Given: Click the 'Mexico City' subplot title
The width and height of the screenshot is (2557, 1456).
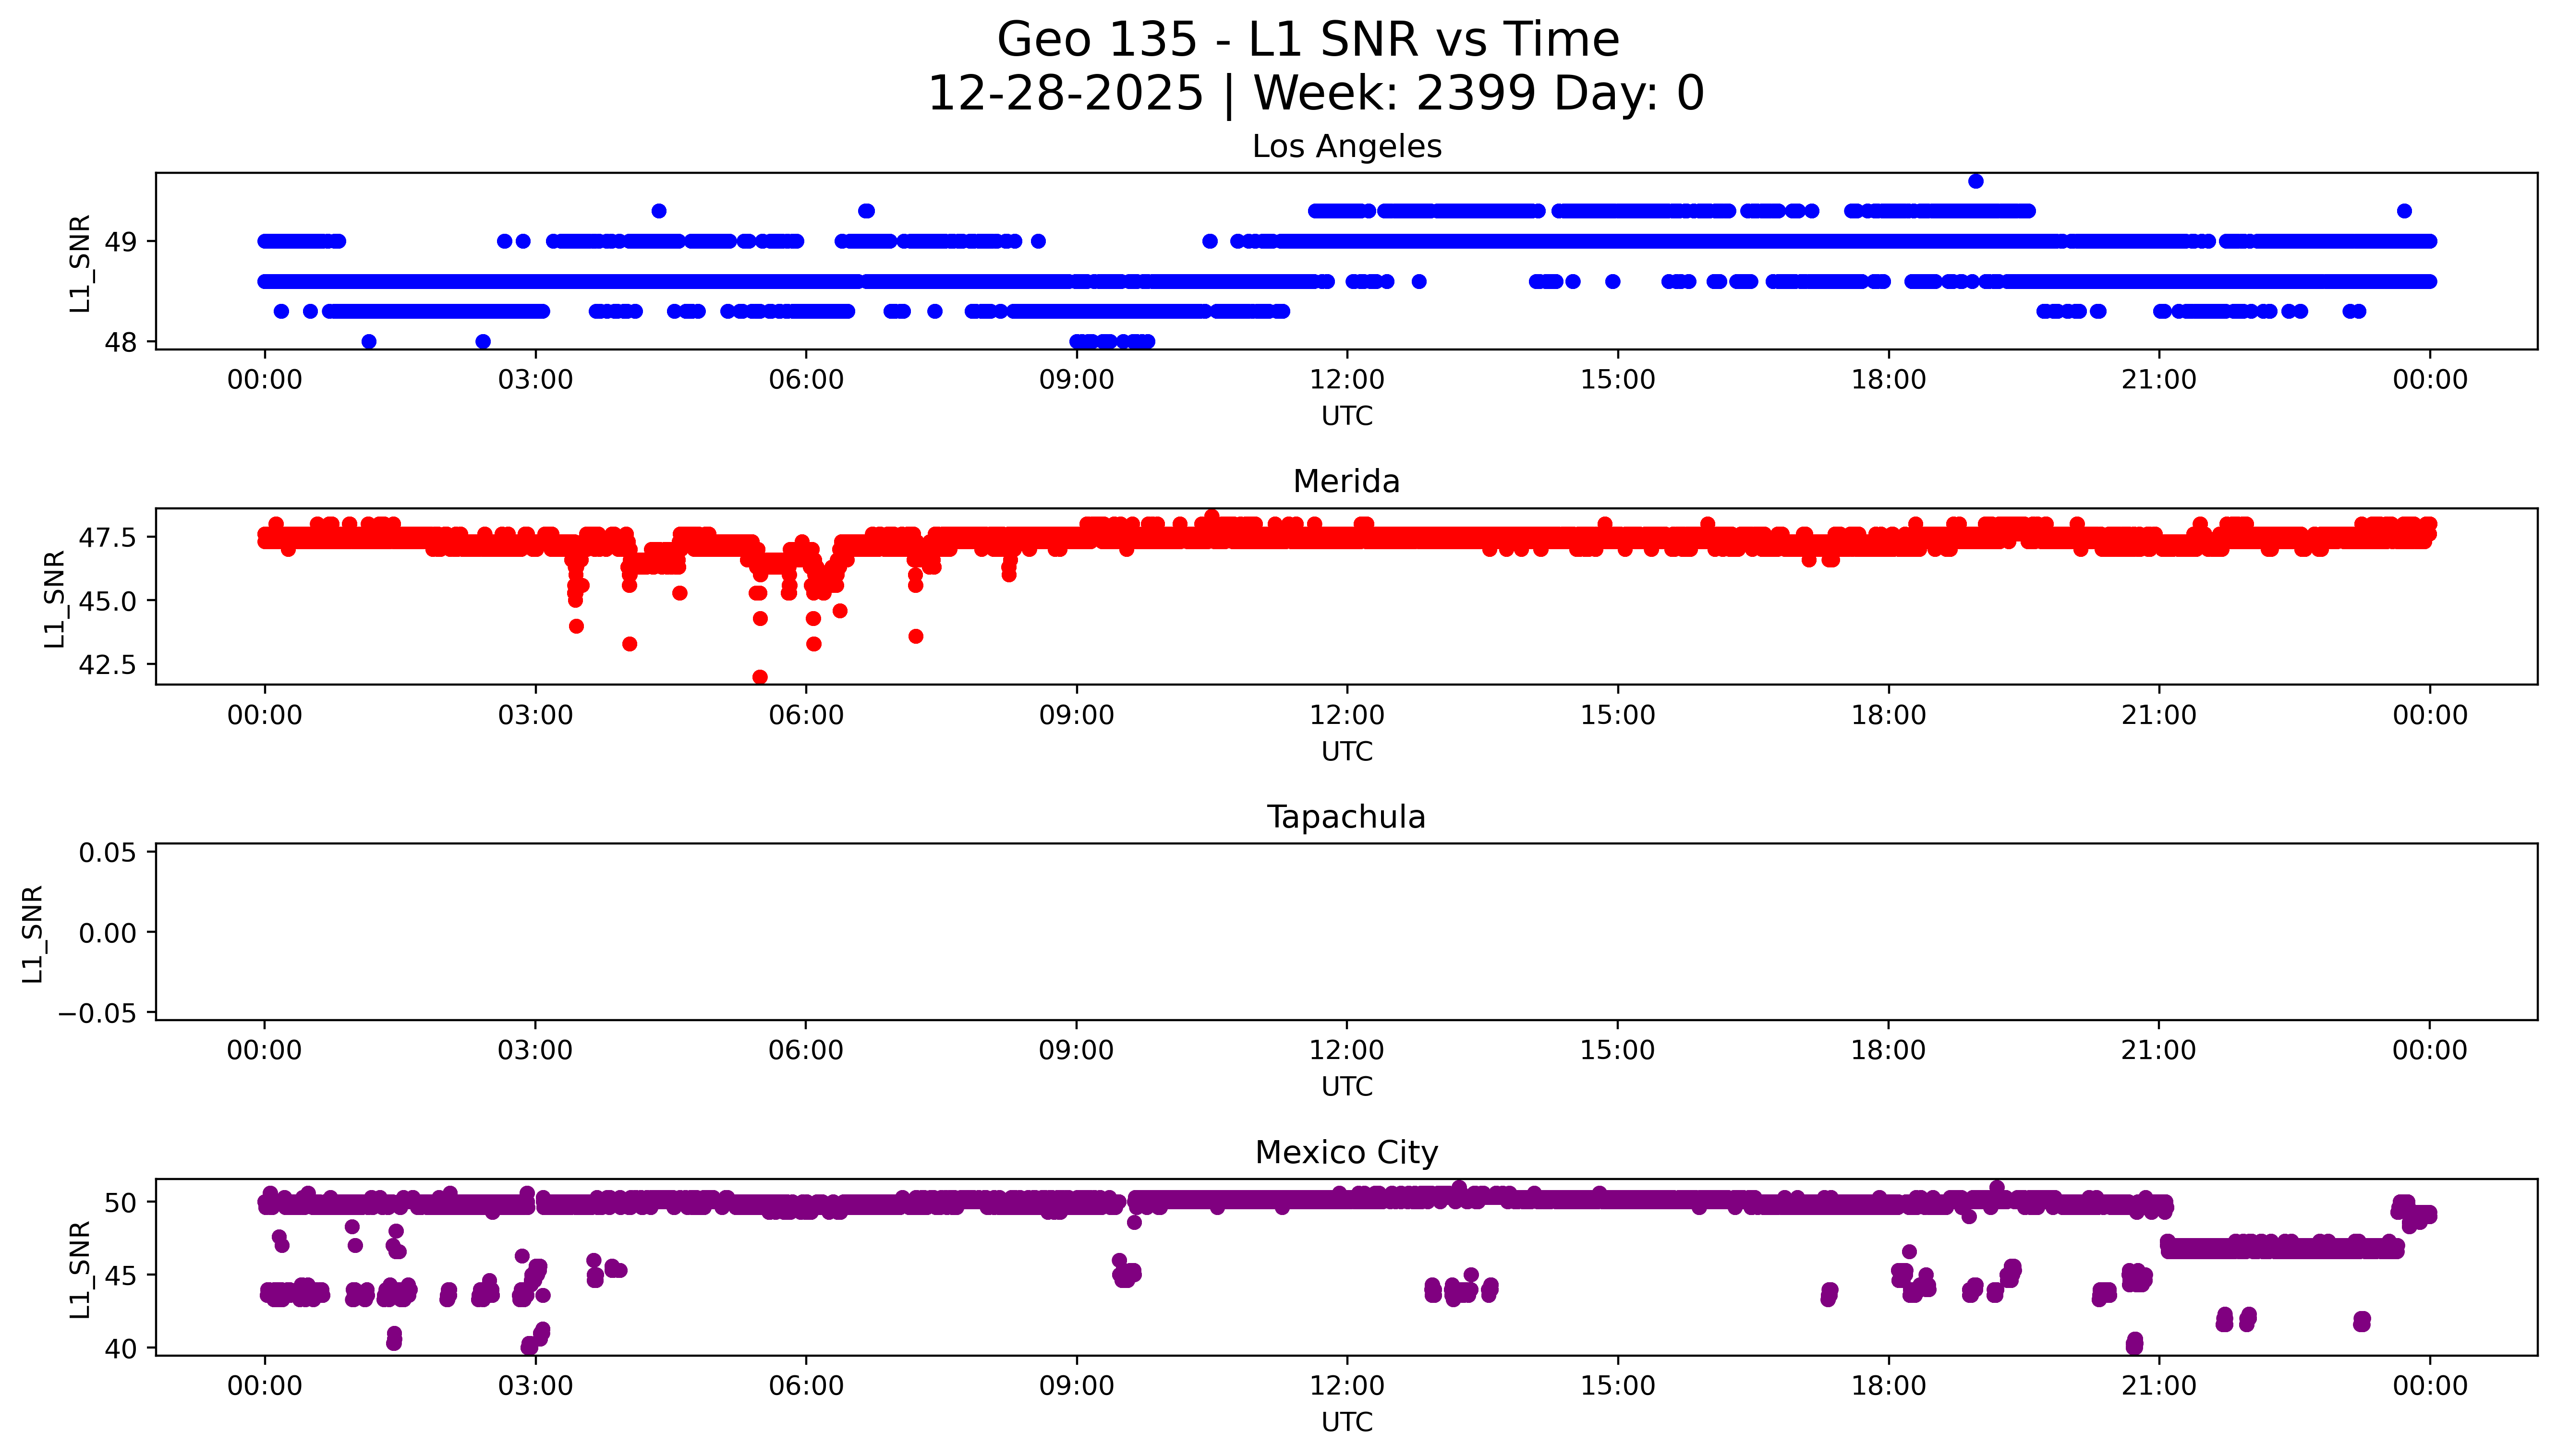Looking at the screenshot, I should point(1346,1153).
